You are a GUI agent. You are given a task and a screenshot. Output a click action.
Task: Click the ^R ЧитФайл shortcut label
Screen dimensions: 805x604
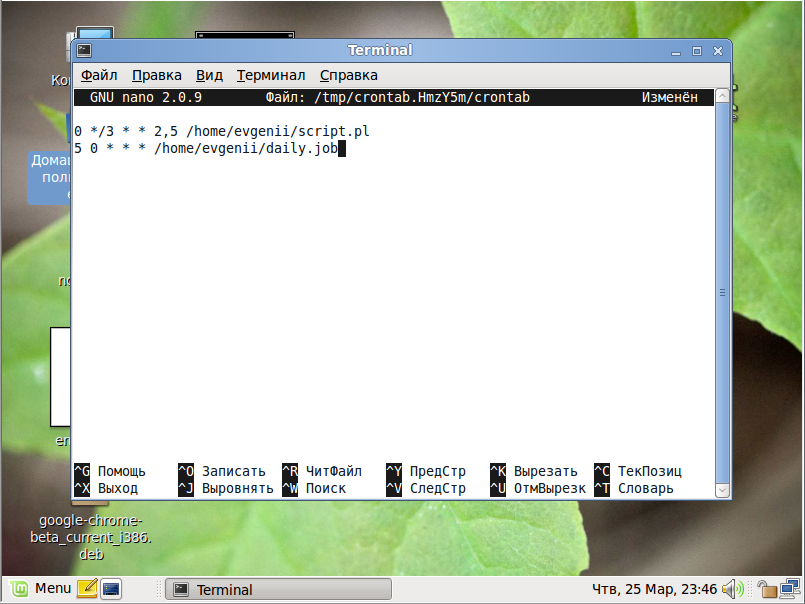[x=322, y=471]
